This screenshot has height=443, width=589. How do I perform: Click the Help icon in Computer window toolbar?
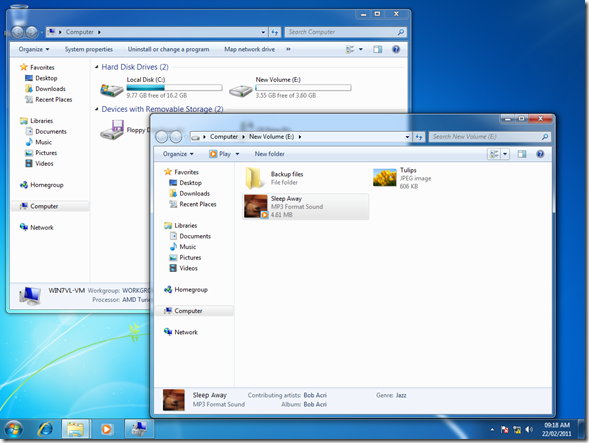[x=396, y=49]
